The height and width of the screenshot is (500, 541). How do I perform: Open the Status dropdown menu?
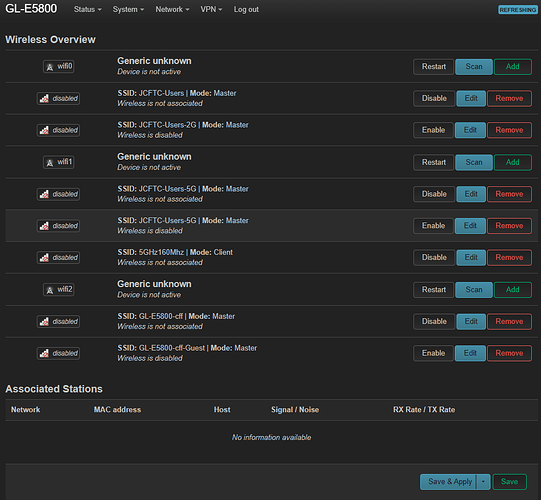(88, 9)
